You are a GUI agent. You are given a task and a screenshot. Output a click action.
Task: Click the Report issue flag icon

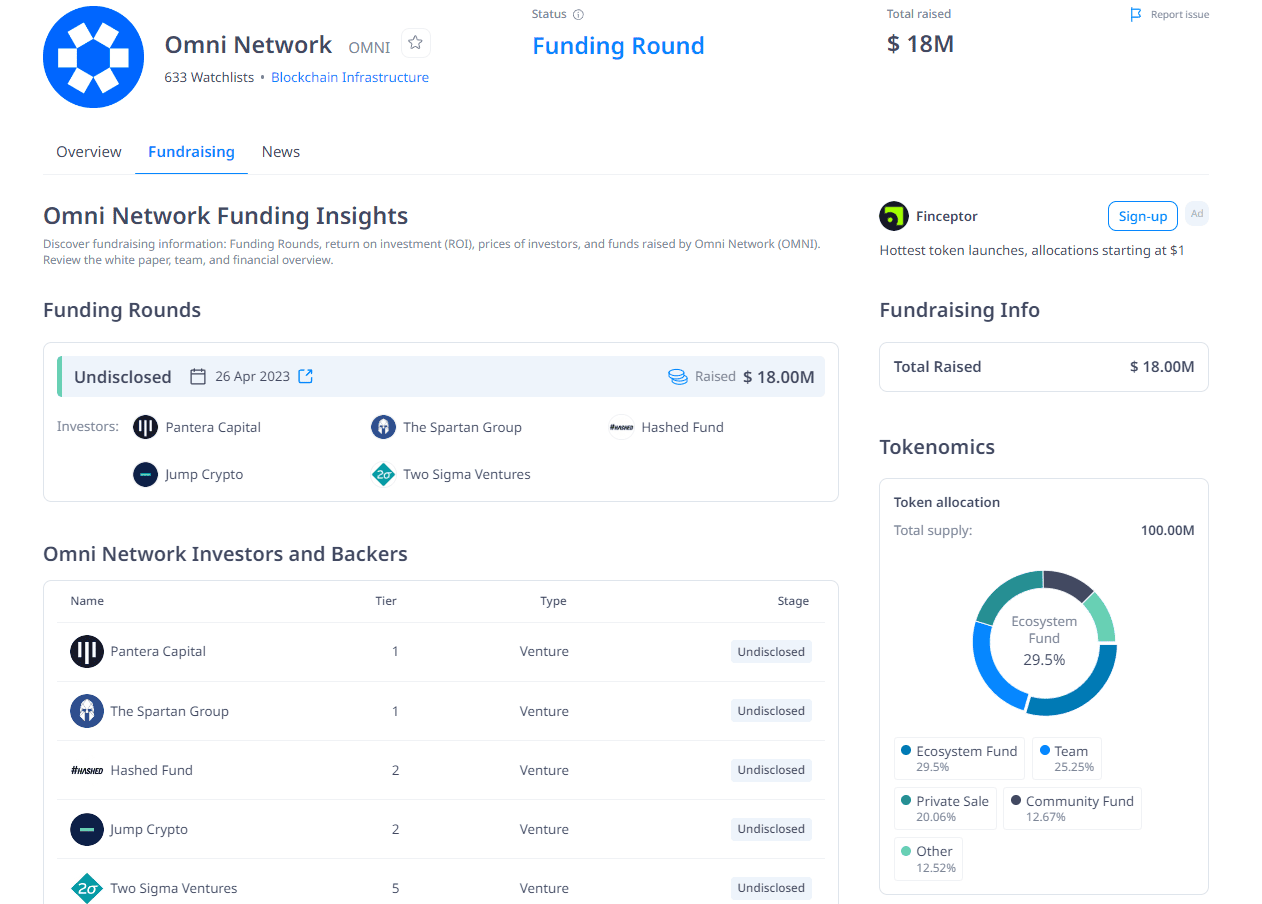(1136, 15)
